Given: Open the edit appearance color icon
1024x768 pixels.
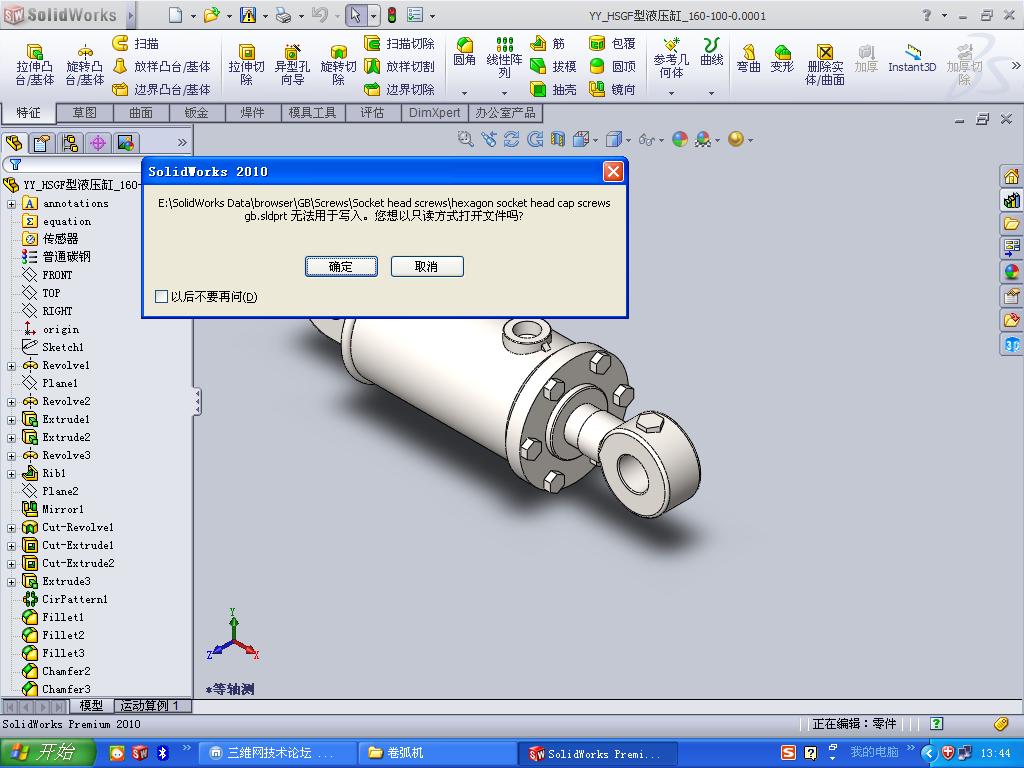Looking at the screenshot, I should click(x=680, y=139).
